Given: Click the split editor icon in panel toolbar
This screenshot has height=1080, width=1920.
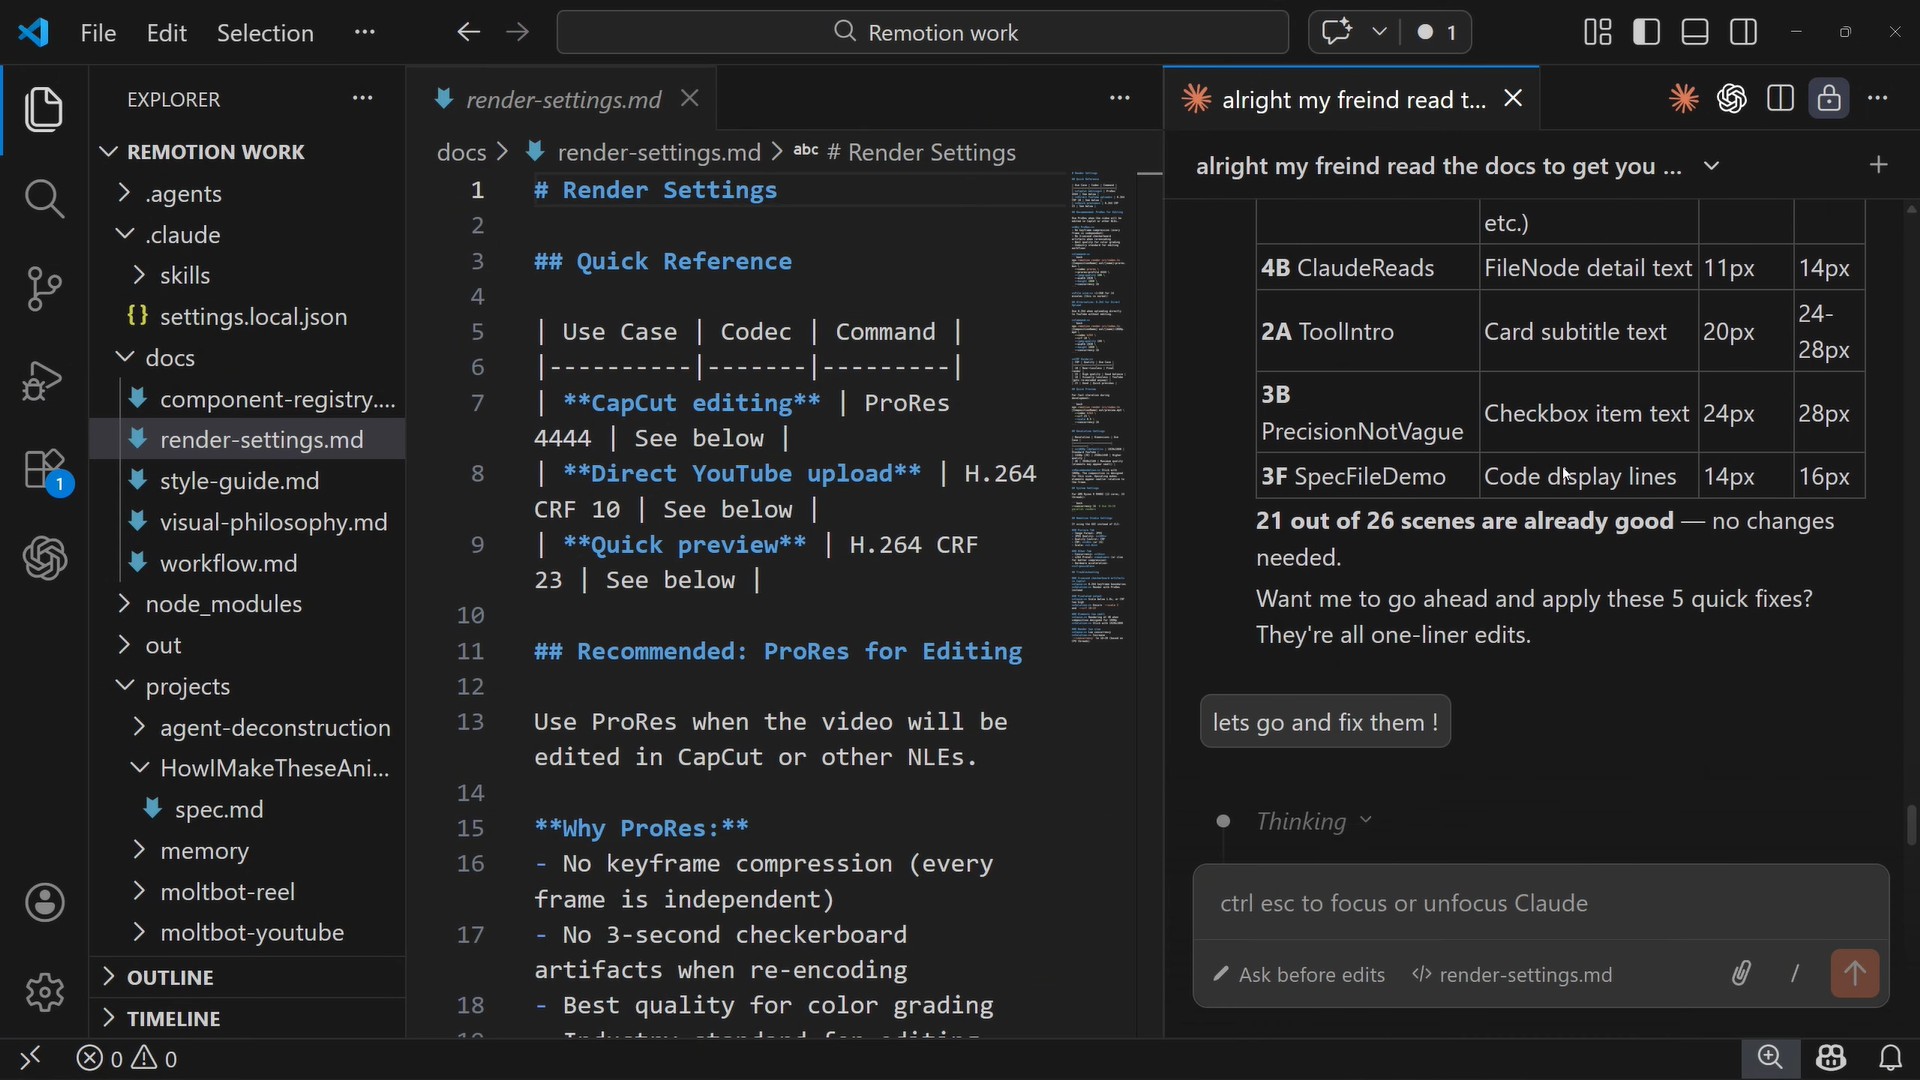Looking at the screenshot, I should (1780, 98).
